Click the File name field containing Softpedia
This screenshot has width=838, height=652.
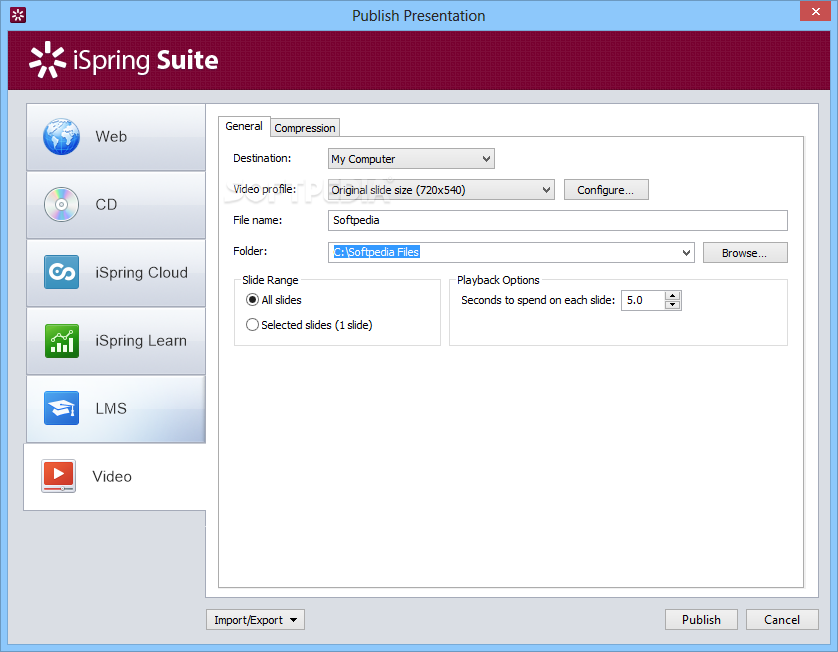pyautogui.click(x=557, y=220)
